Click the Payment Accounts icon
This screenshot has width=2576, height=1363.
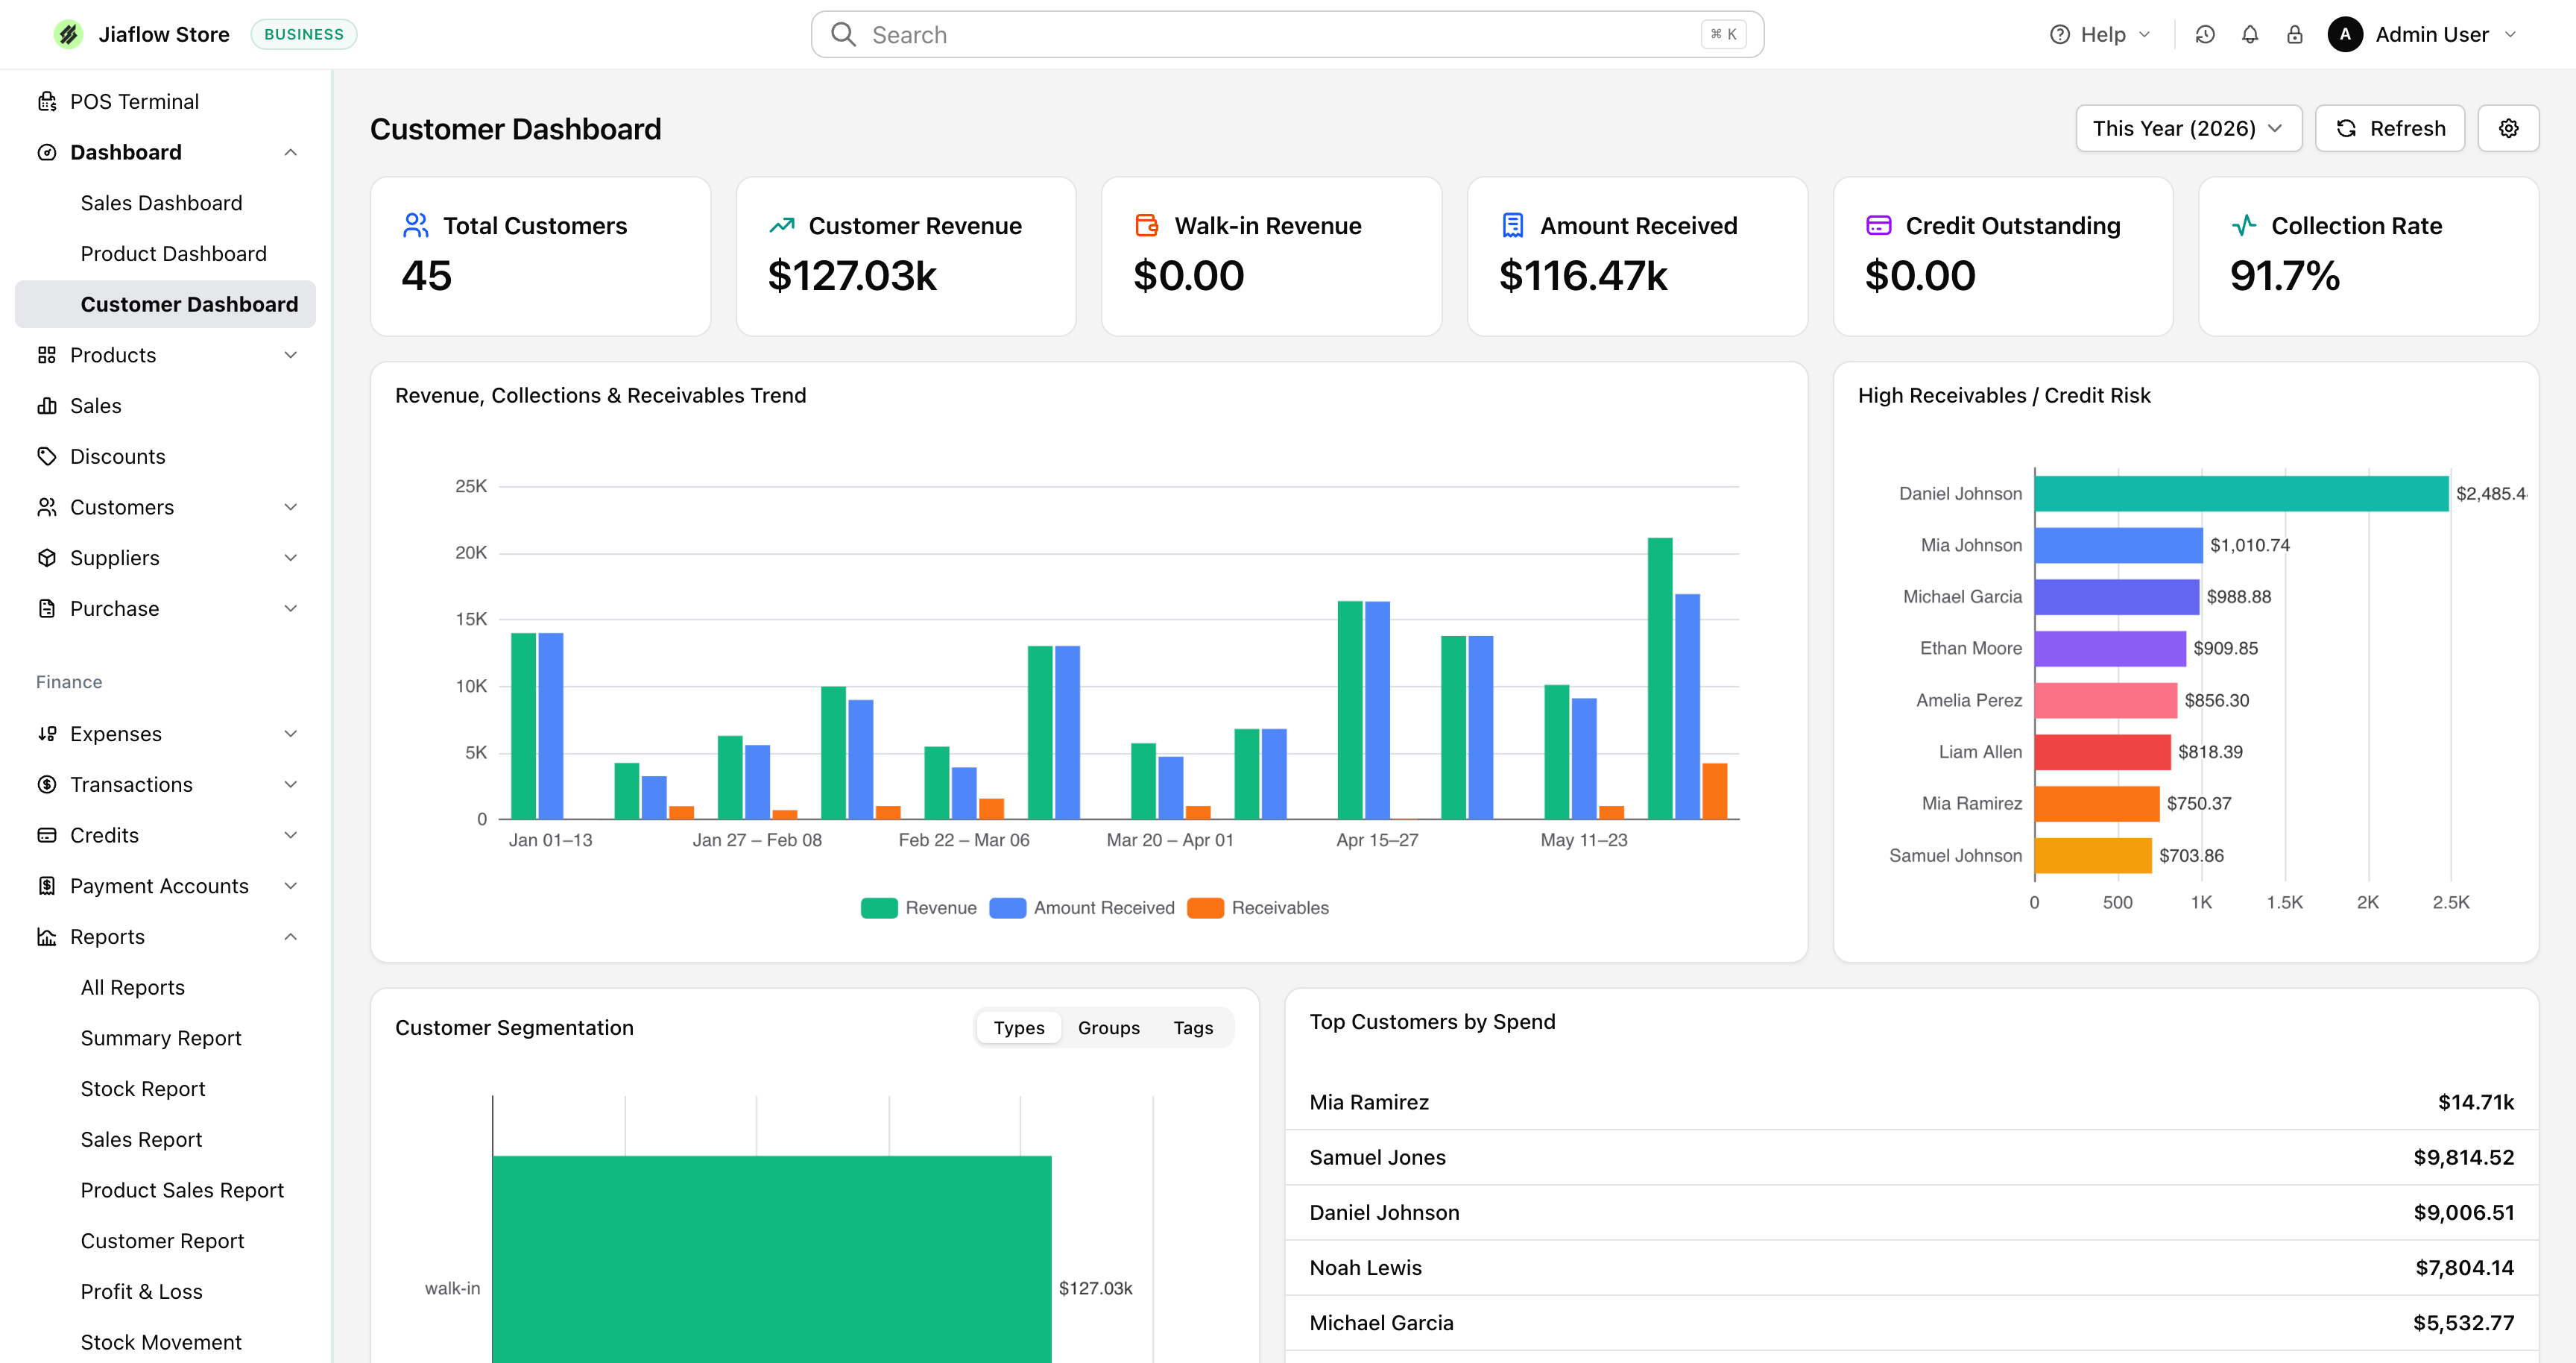[x=47, y=885]
